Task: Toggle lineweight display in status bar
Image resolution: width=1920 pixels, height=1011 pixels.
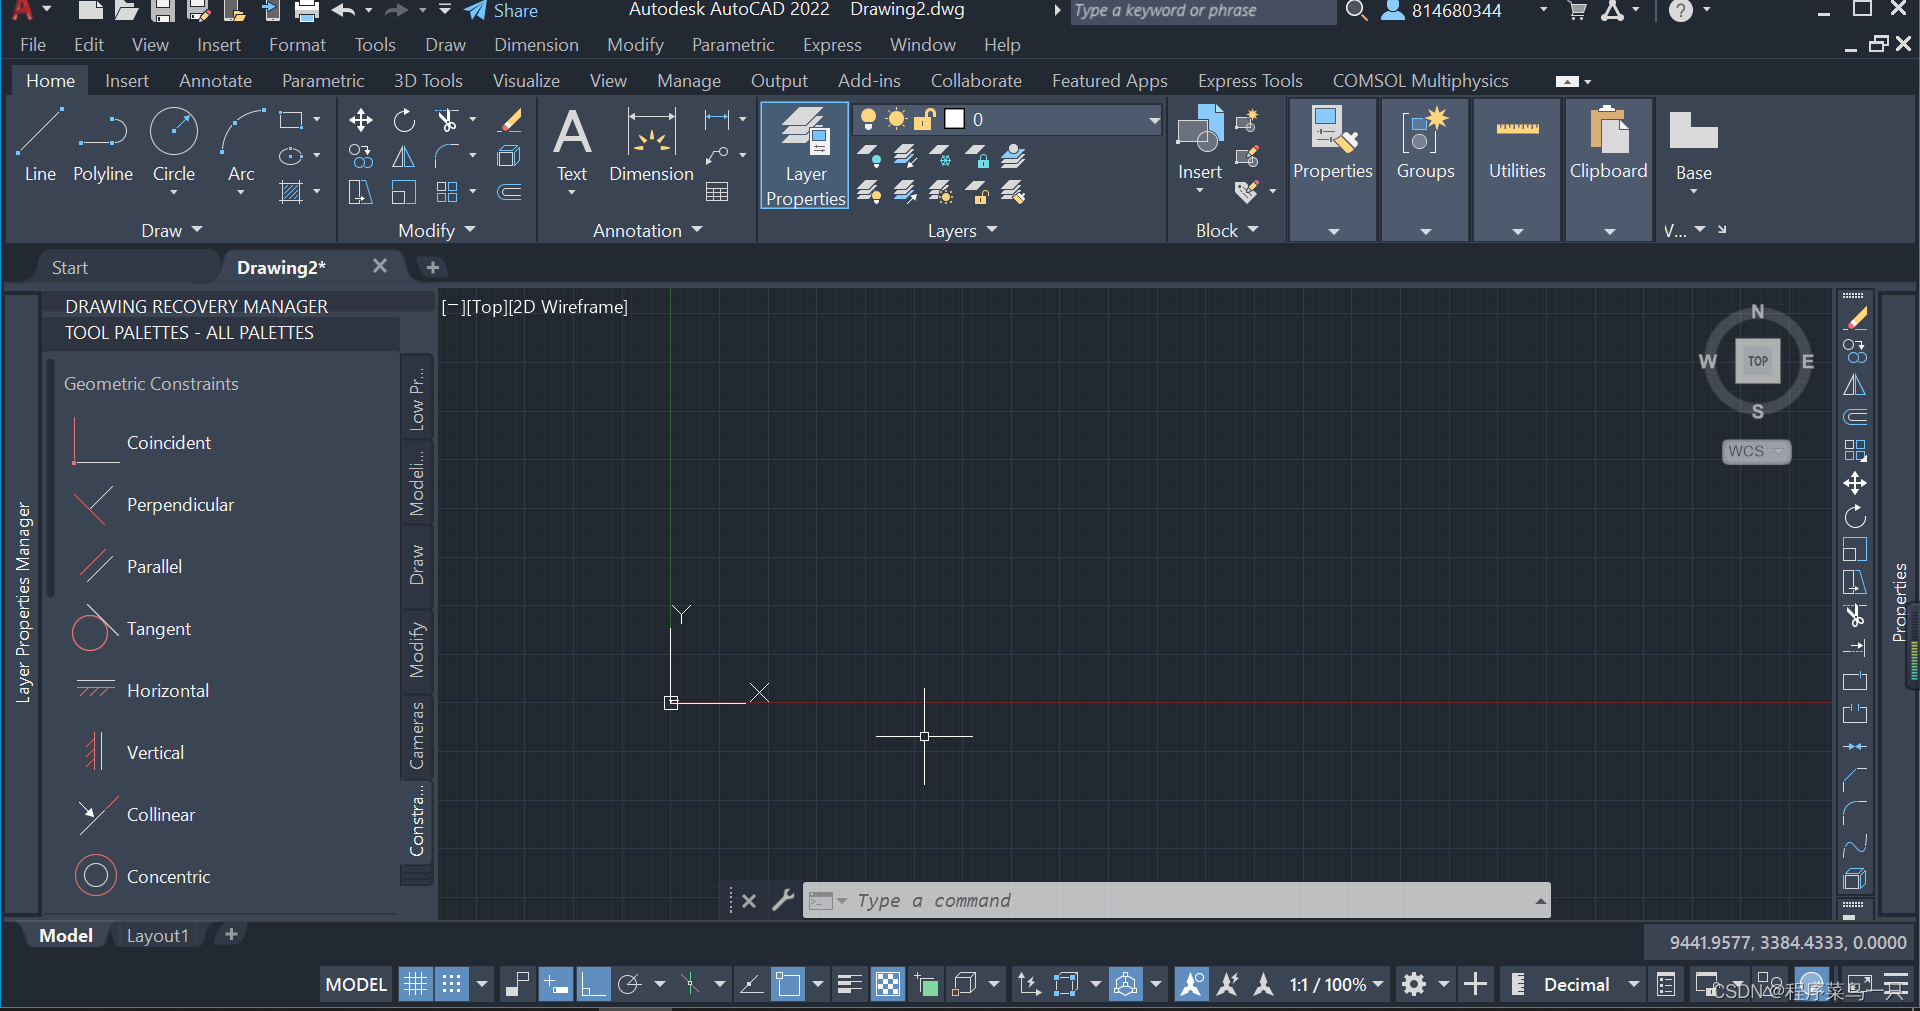Action: click(x=850, y=985)
